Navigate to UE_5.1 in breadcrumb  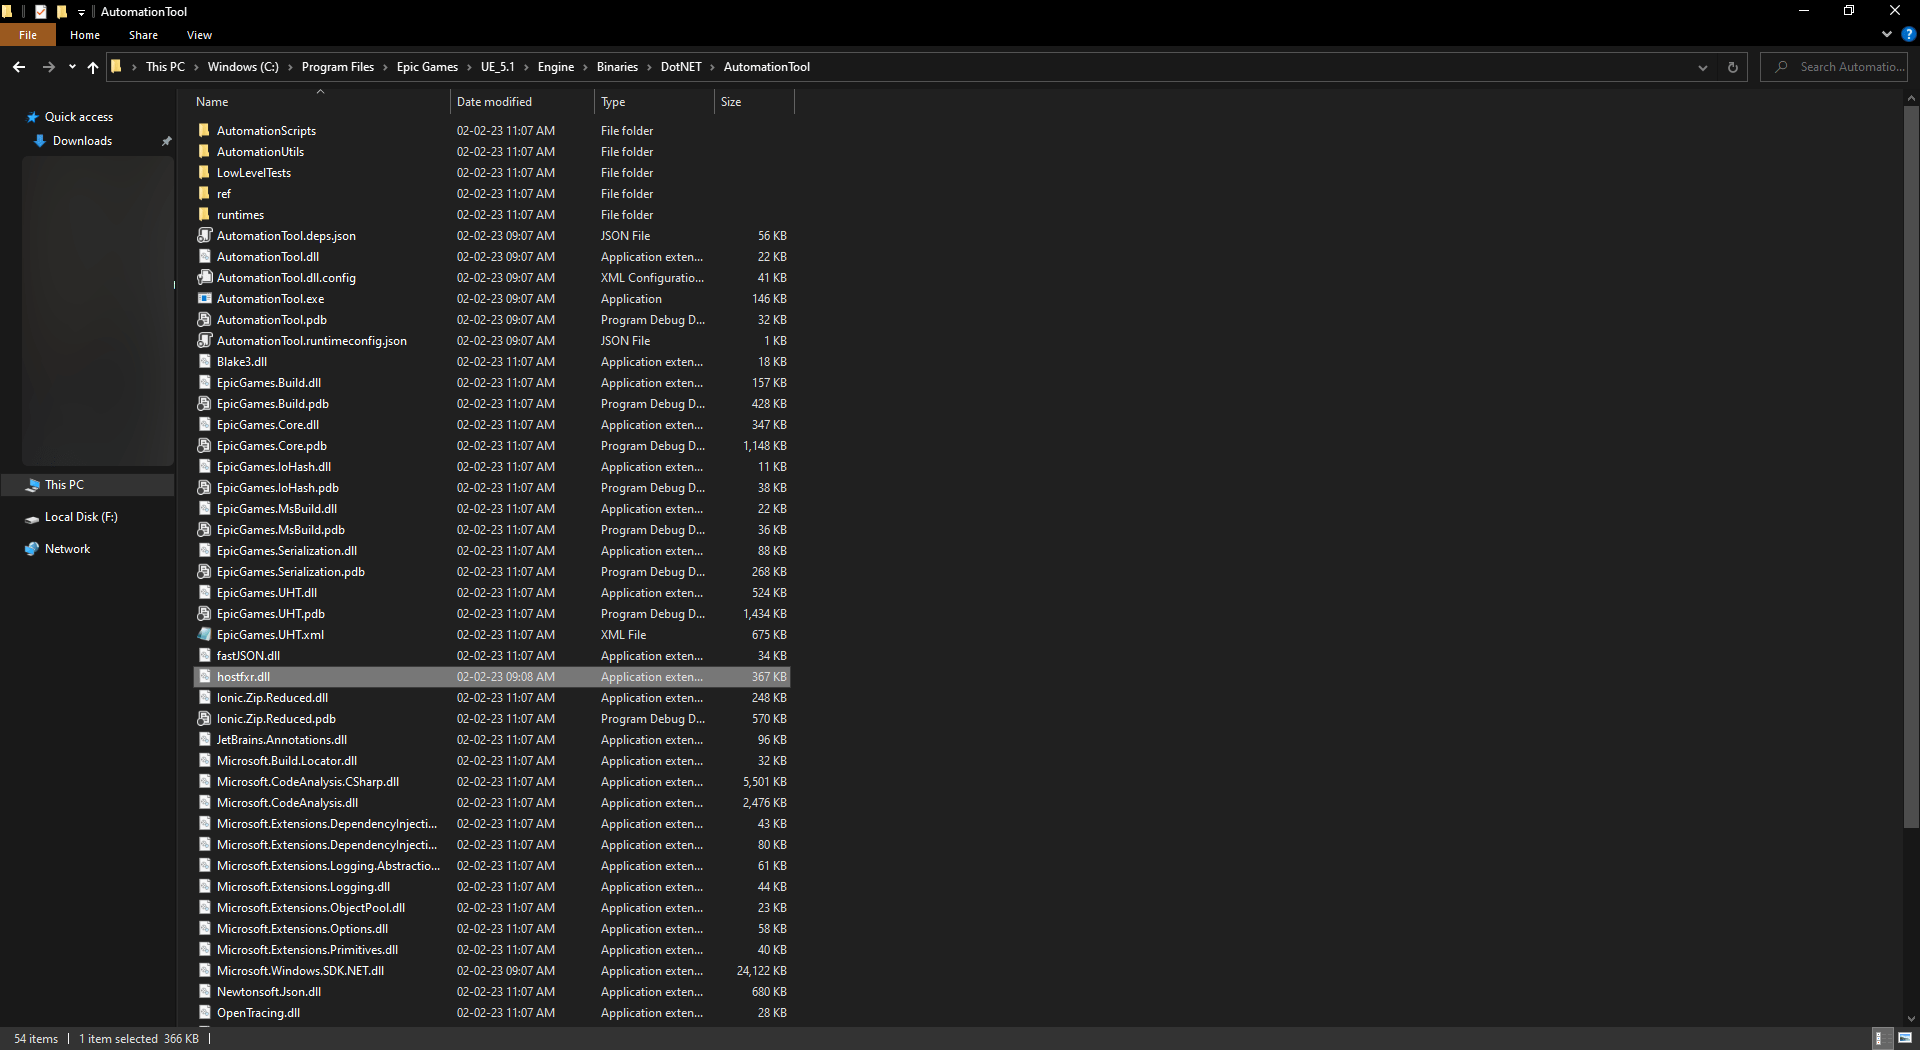498,67
